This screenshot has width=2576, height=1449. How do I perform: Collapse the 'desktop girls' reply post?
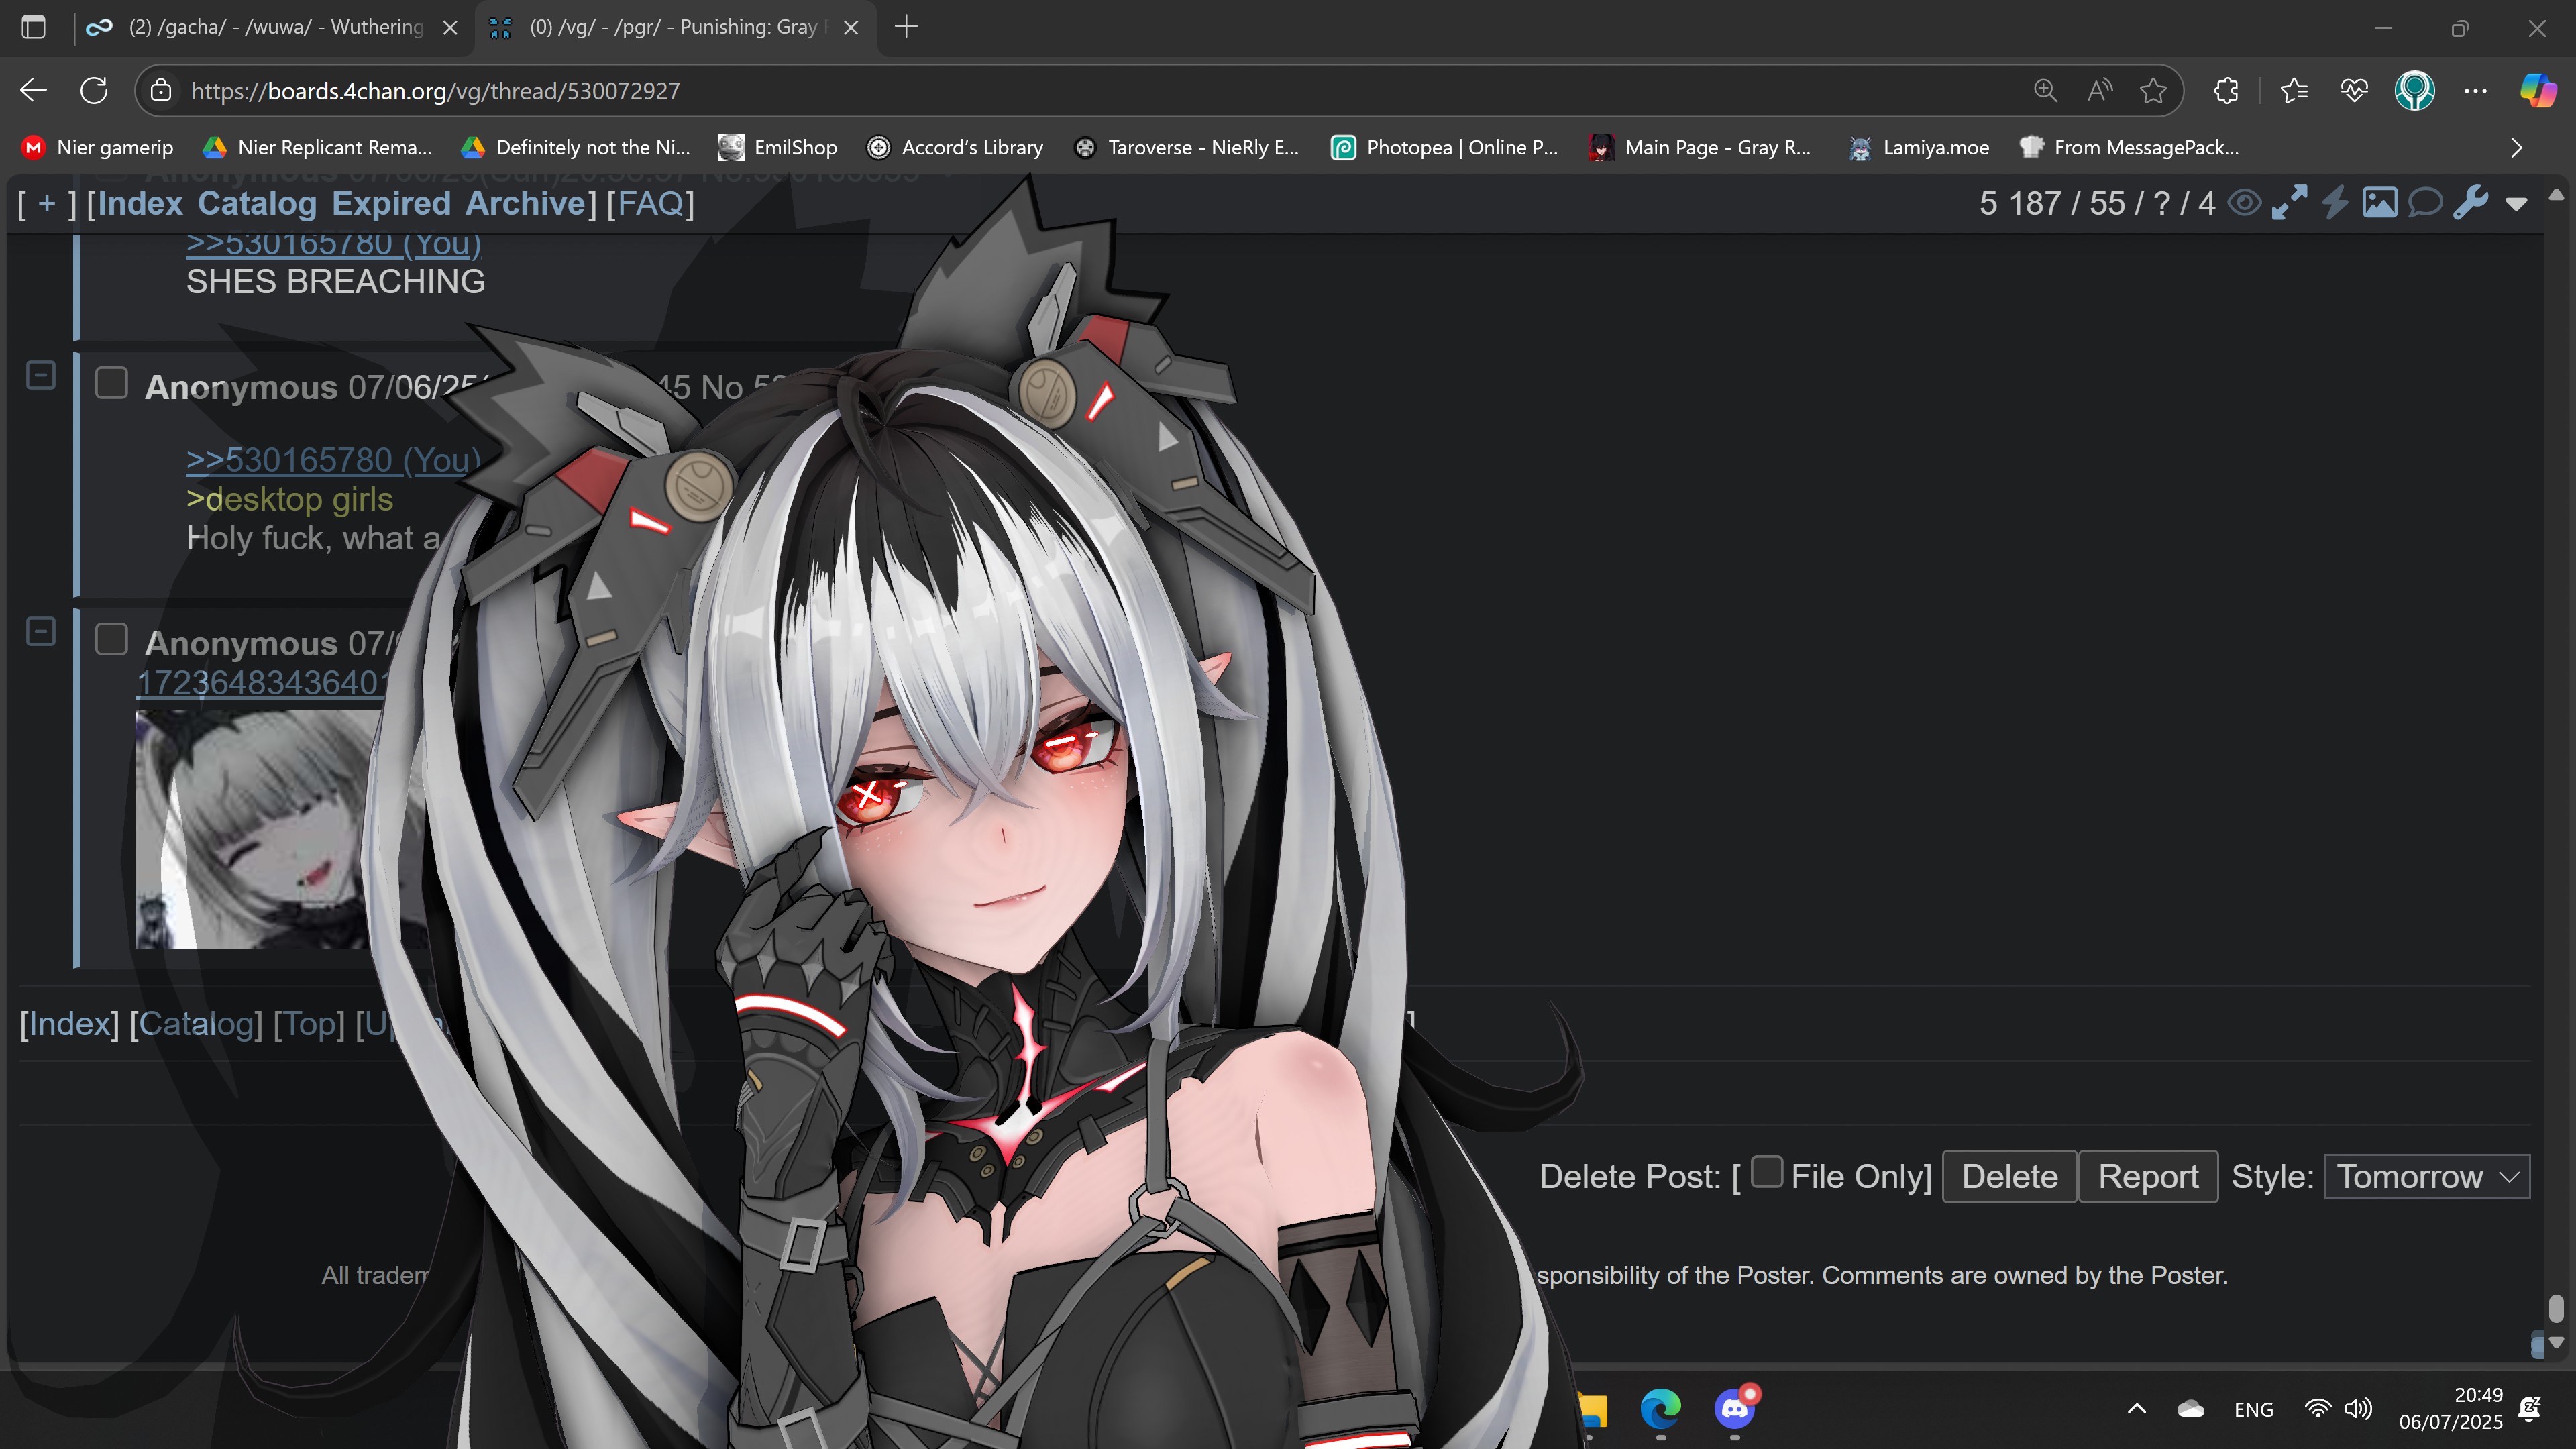point(41,375)
